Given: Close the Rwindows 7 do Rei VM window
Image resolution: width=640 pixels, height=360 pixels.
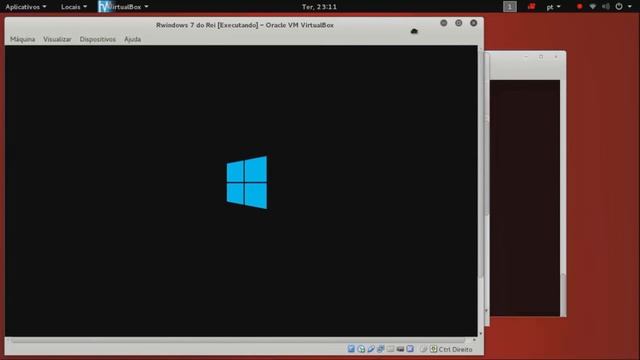Looking at the screenshot, I should coord(473,23).
